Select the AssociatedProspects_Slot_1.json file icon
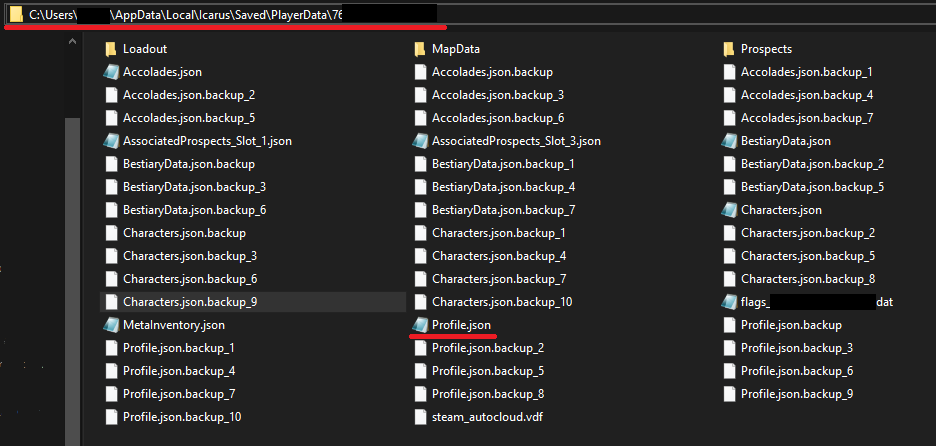 point(111,142)
